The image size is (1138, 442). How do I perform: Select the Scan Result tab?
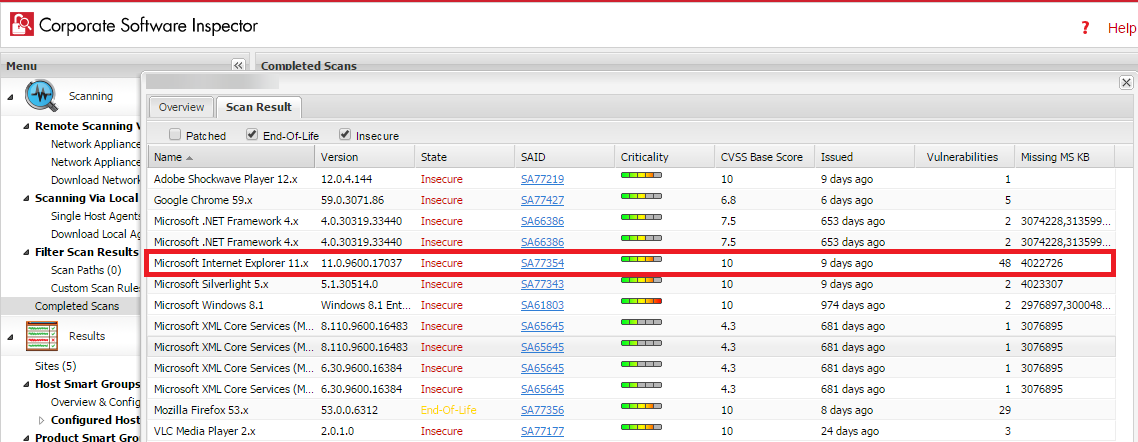coord(259,107)
